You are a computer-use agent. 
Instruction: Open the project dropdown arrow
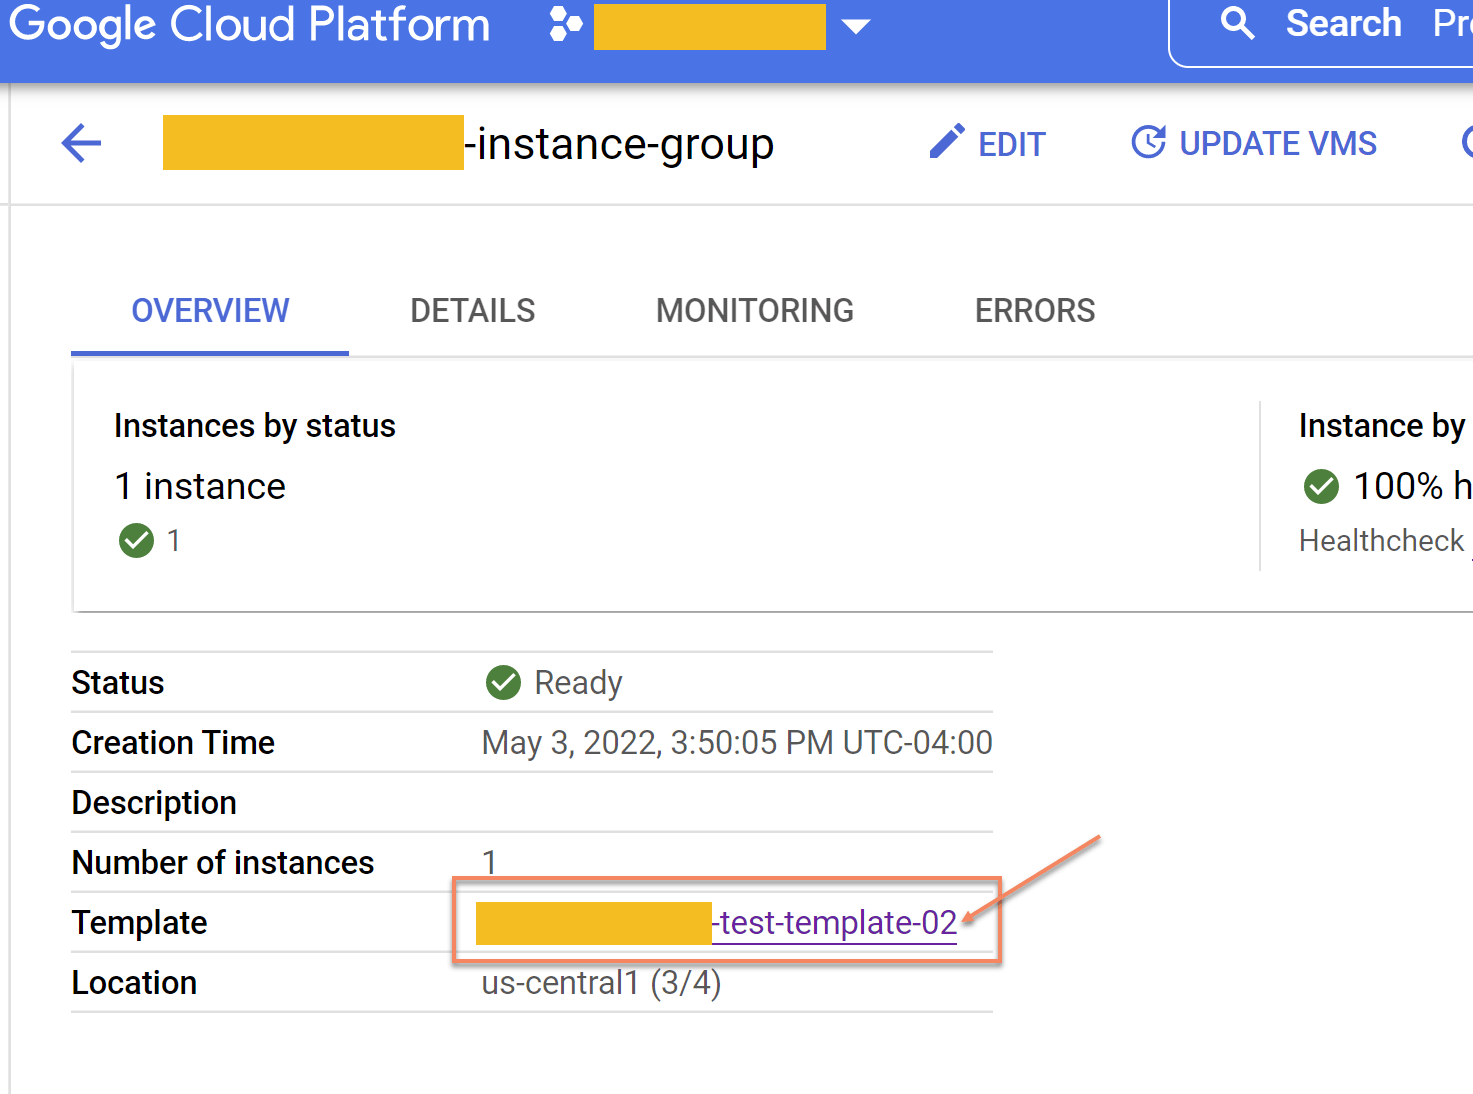coord(855,26)
